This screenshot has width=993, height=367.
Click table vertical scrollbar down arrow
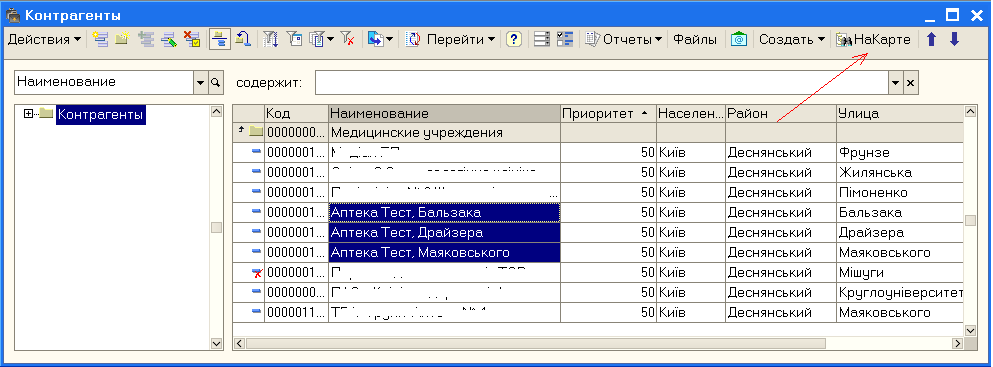(970, 330)
